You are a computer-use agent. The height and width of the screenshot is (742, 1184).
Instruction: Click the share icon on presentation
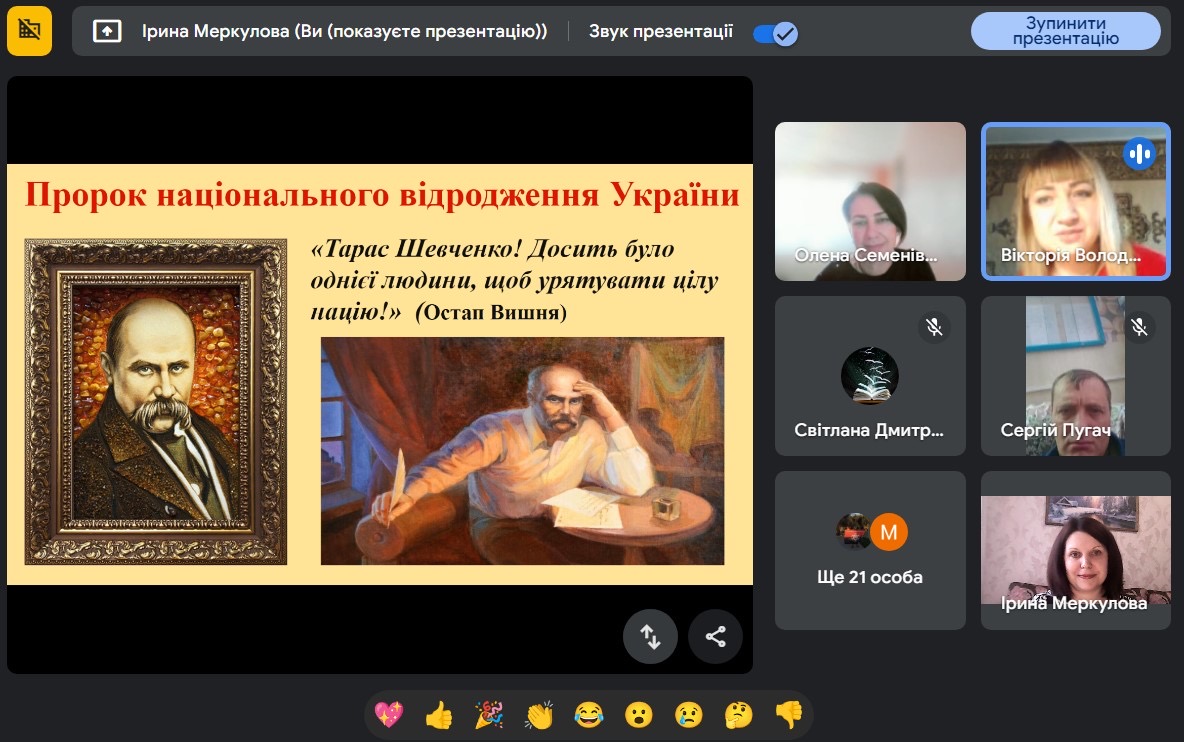[715, 636]
